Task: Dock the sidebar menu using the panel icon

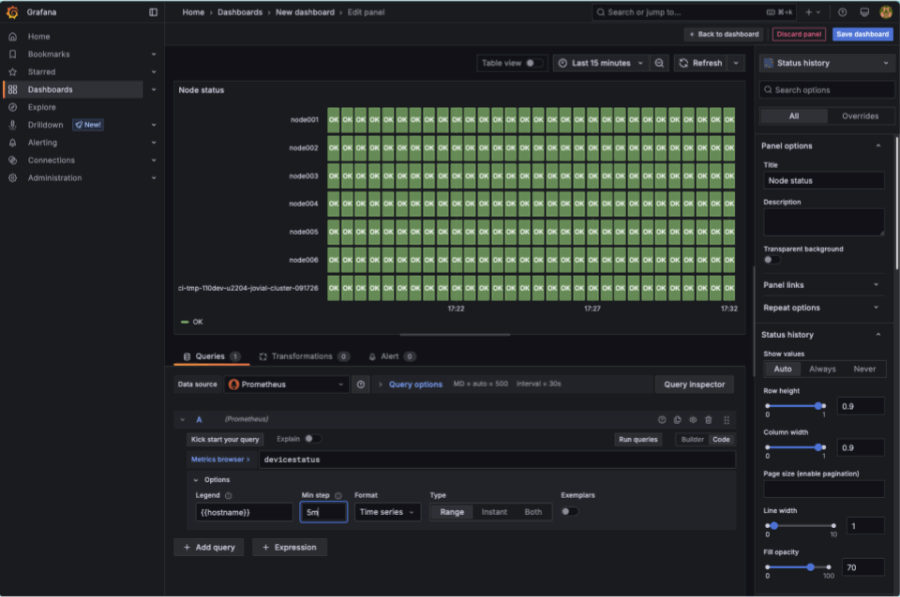Action: (153, 12)
